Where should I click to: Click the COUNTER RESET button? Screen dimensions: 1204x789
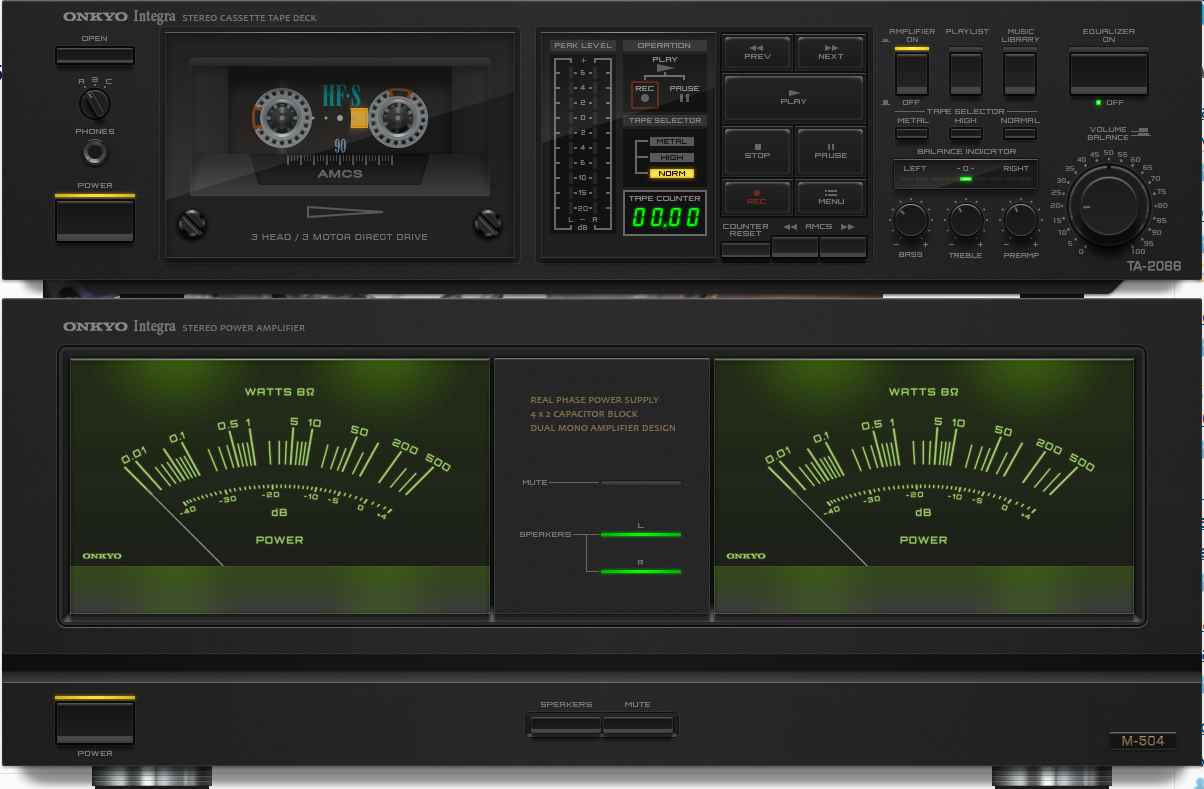746,249
